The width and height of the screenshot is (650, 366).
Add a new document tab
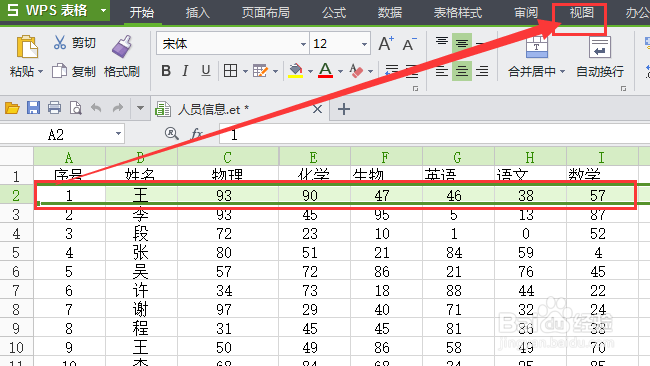tap(344, 109)
